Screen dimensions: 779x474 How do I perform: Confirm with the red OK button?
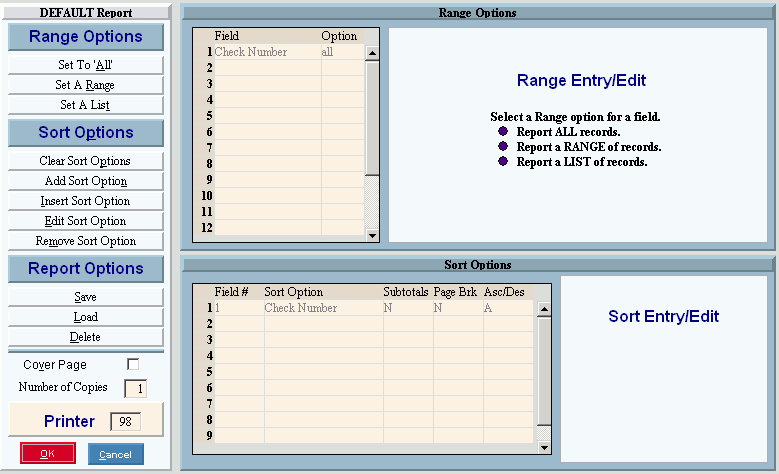(48, 454)
